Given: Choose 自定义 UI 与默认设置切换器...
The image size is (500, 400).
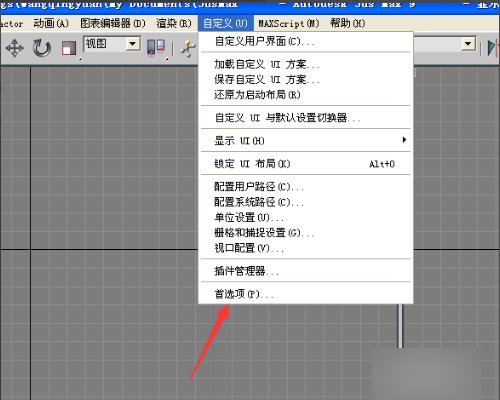Looking at the screenshot, I should [x=306, y=118].
